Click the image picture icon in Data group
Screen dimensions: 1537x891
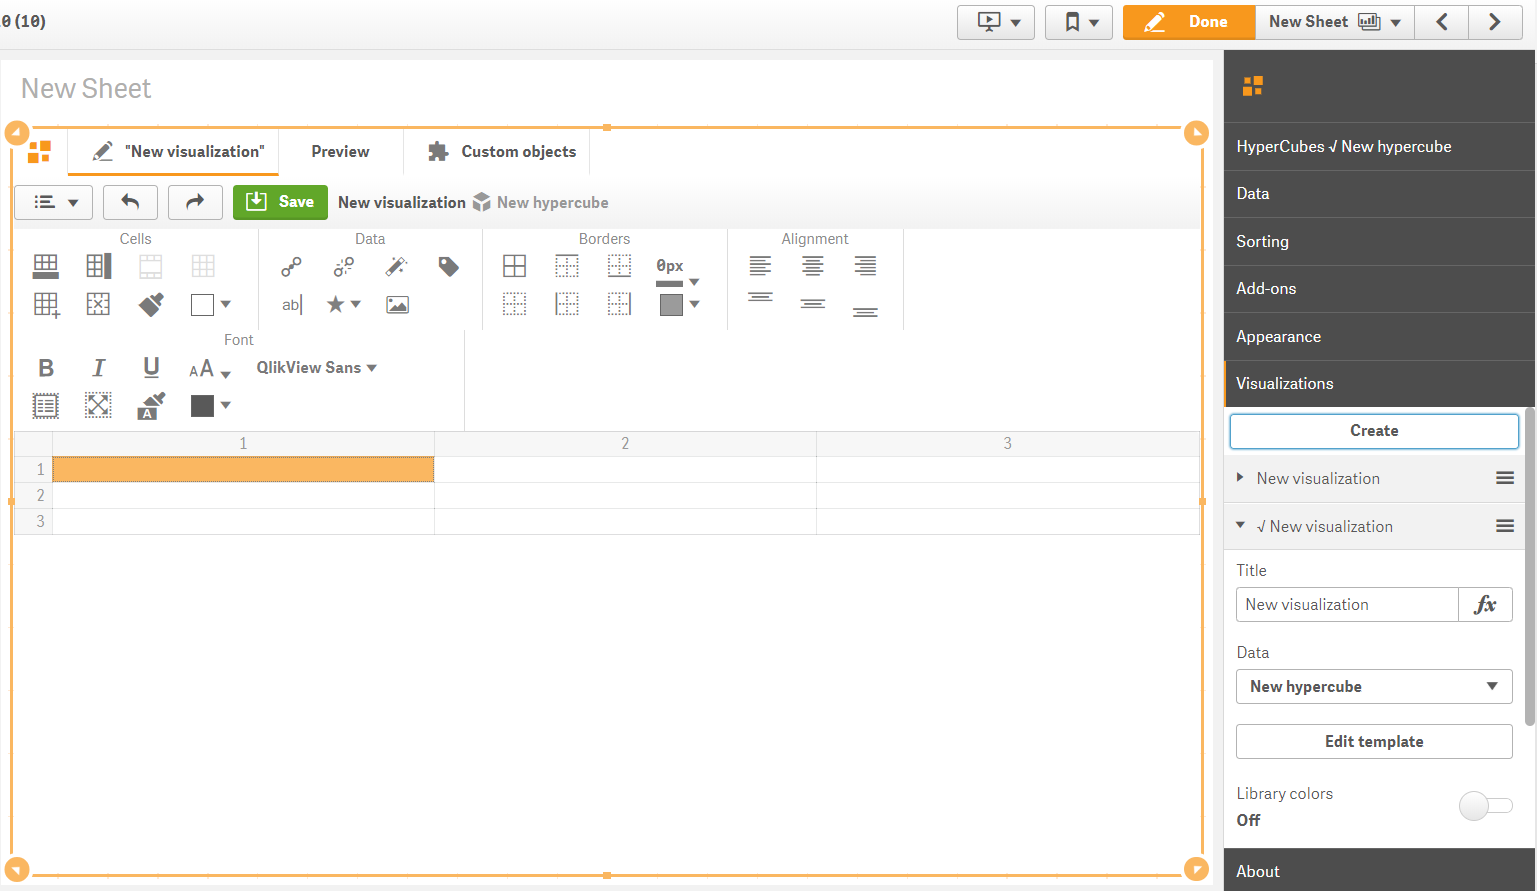(397, 305)
